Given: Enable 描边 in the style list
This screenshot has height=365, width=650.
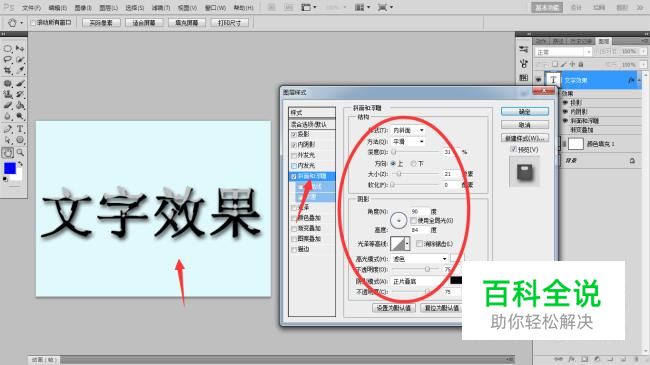Looking at the screenshot, I should [x=293, y=250].
